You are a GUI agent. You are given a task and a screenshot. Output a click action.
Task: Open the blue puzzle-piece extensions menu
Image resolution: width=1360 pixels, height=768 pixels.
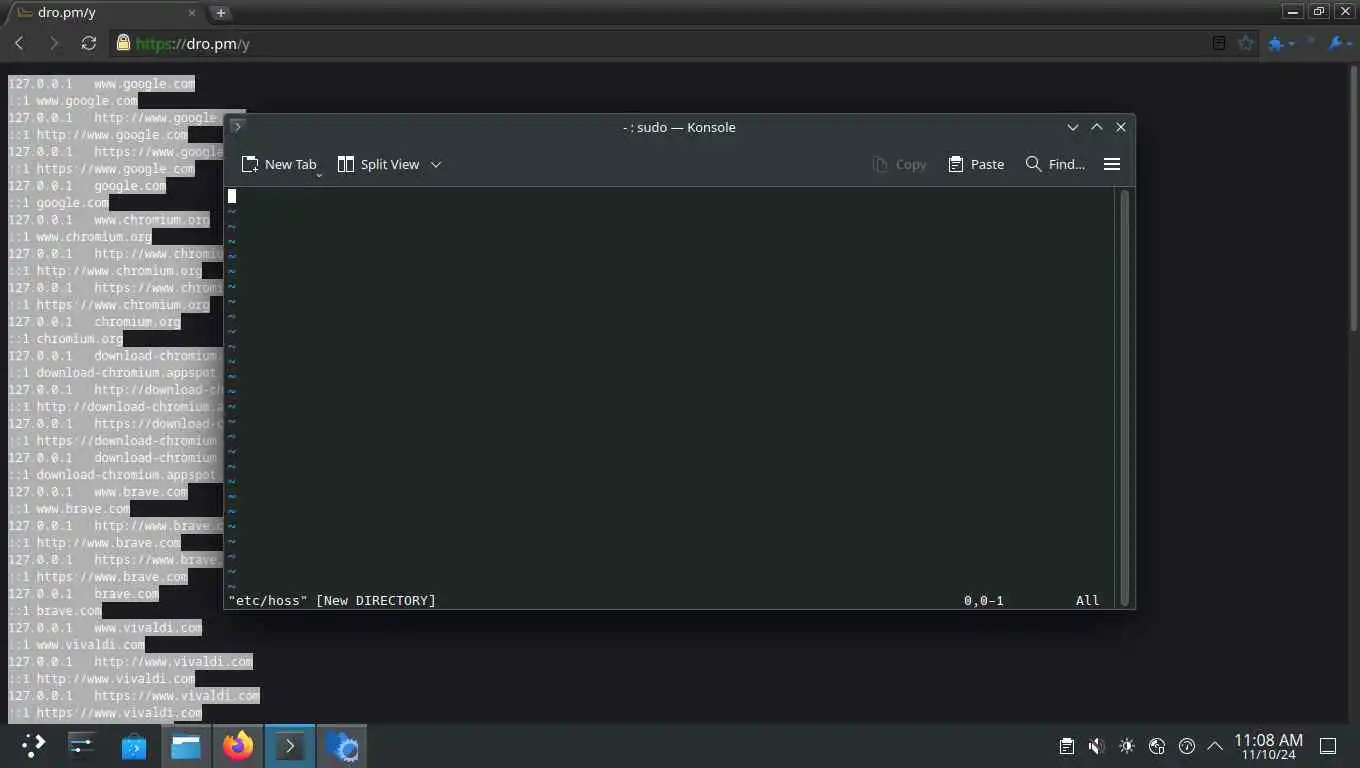pyautogui.click(x=1280, y=43)
